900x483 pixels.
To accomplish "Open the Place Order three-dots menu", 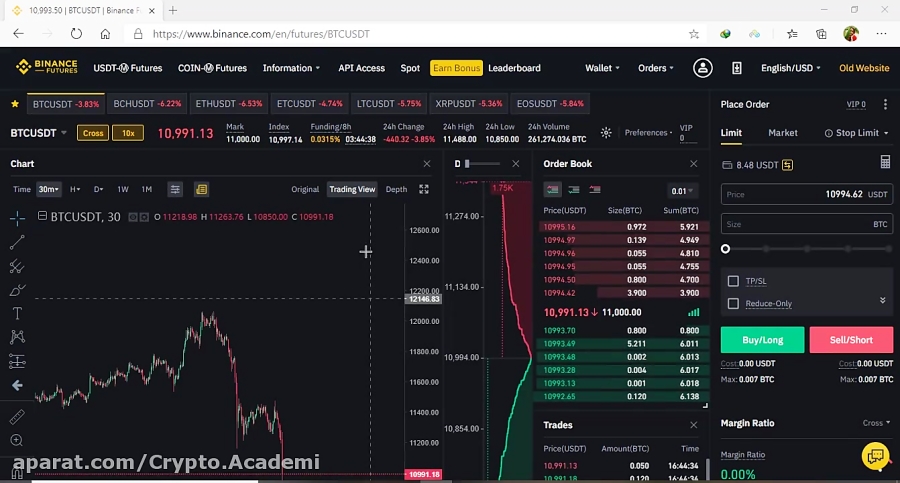I will click(x=885, y=104).
